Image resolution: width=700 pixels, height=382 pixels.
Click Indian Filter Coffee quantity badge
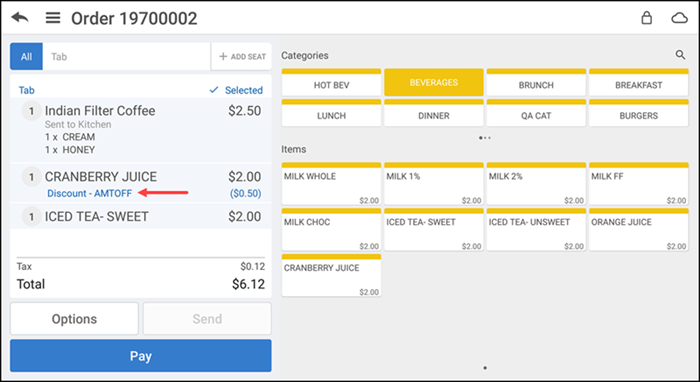[x=31, y=111]
